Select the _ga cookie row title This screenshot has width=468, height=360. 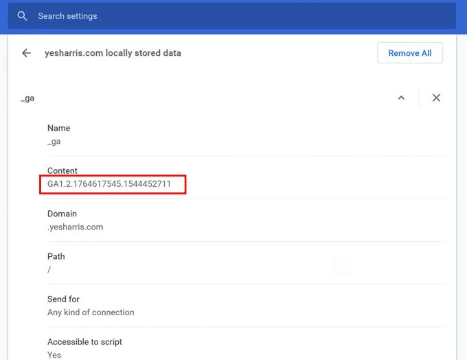[28, 98]
